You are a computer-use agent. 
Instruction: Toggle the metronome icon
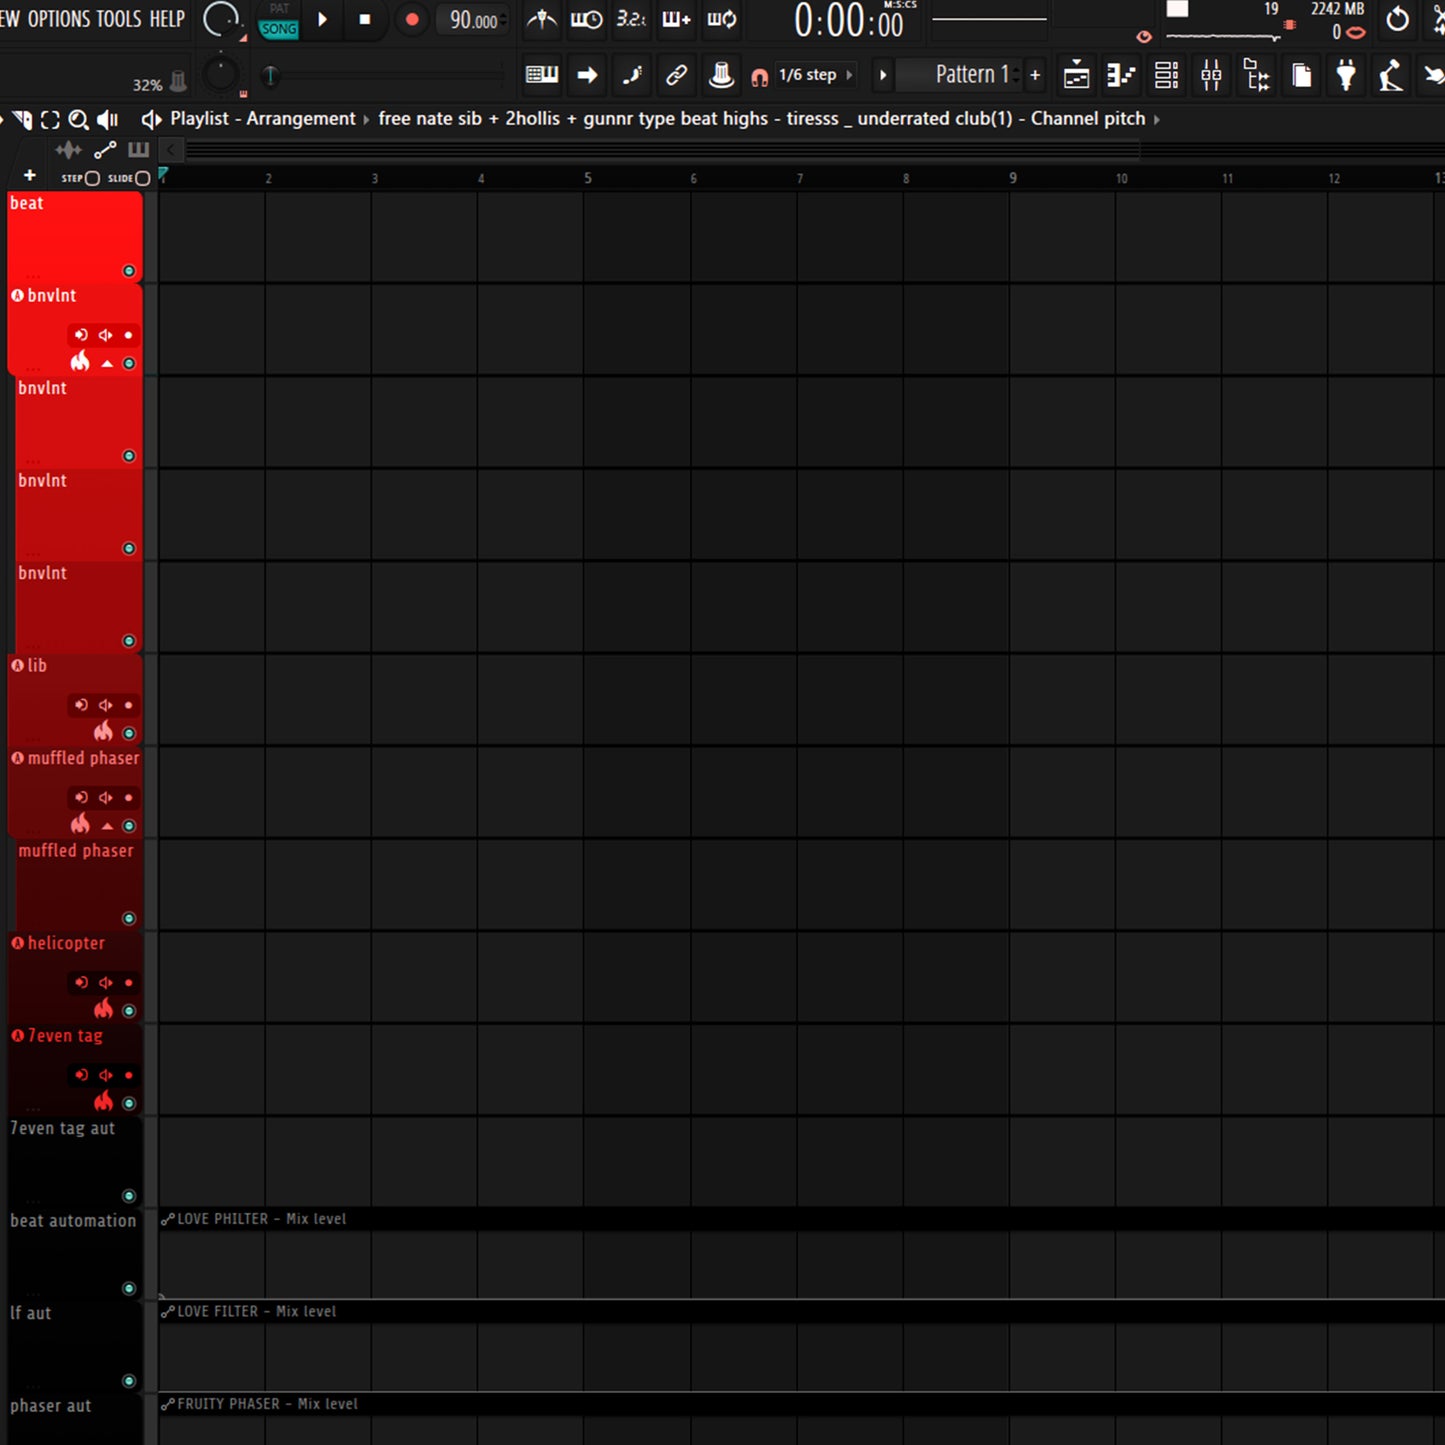click(x=541, y=19)
